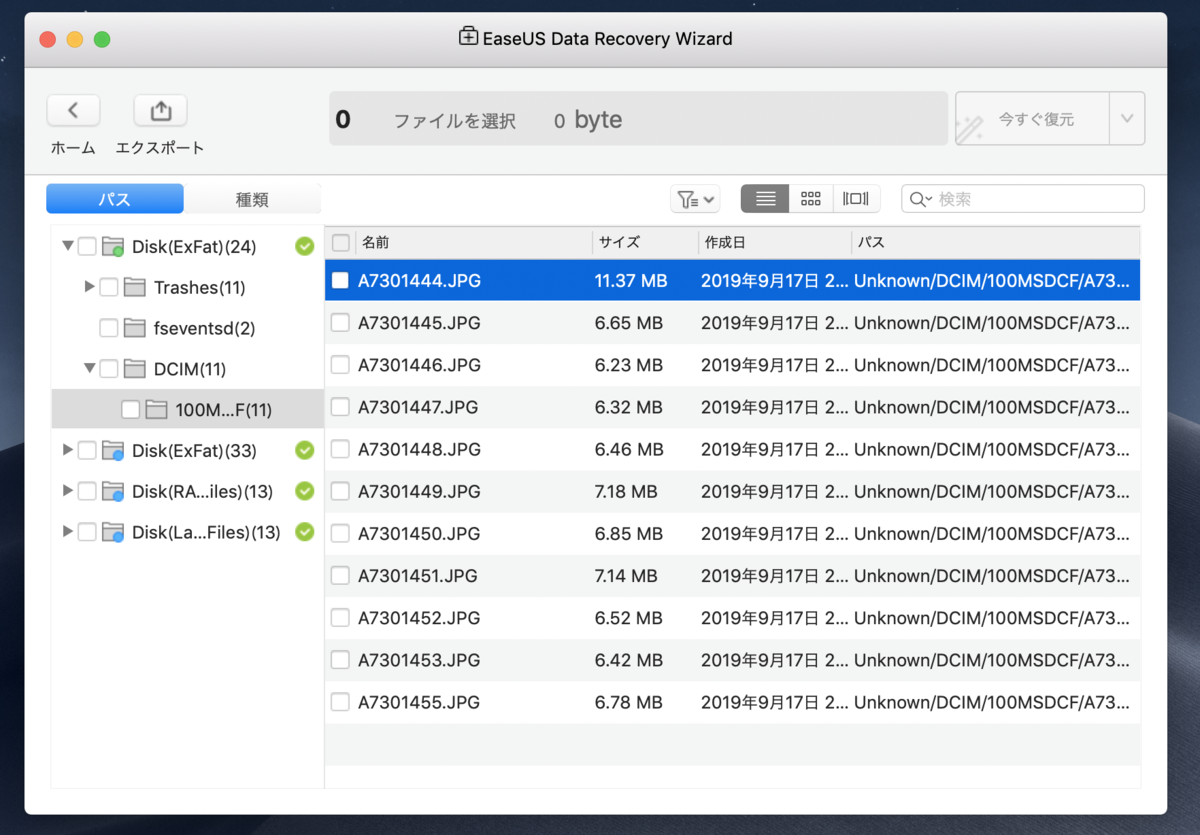Image resolution: width=1200 pixels, height=835 pixels.
Task: Select the 種類 tab
Action: [x=252, y=199]
